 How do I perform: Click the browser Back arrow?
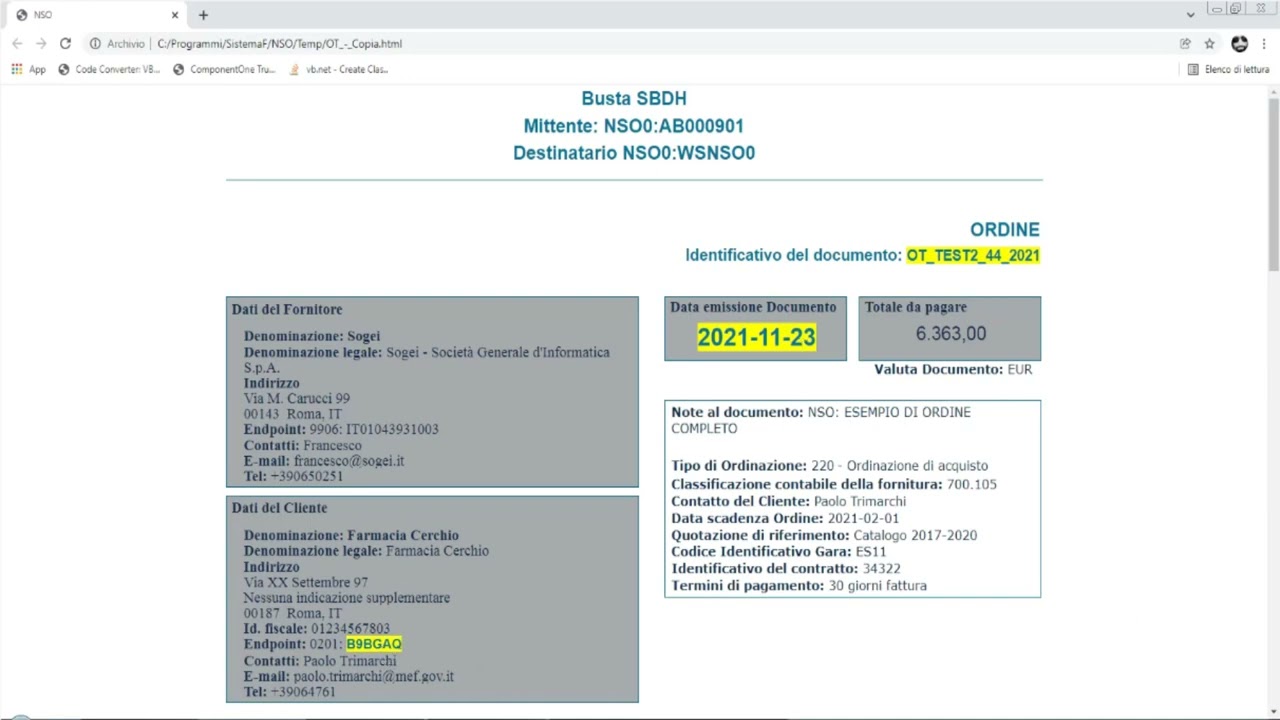[17, 44]
